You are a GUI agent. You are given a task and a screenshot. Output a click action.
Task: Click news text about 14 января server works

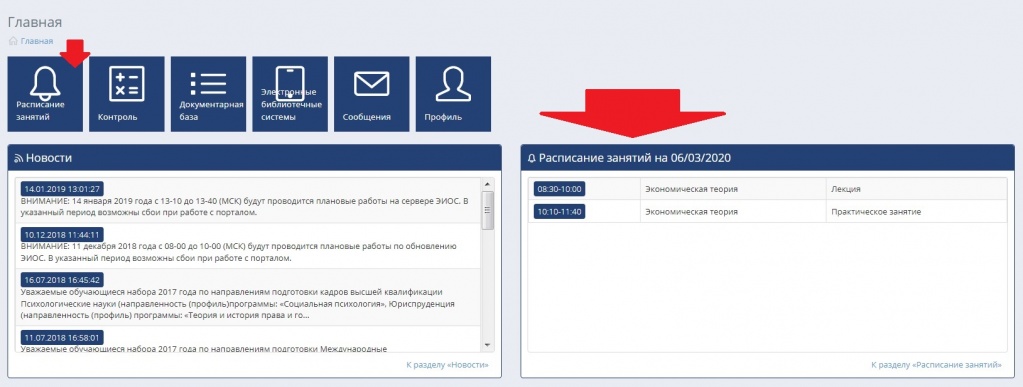[245, 207]
